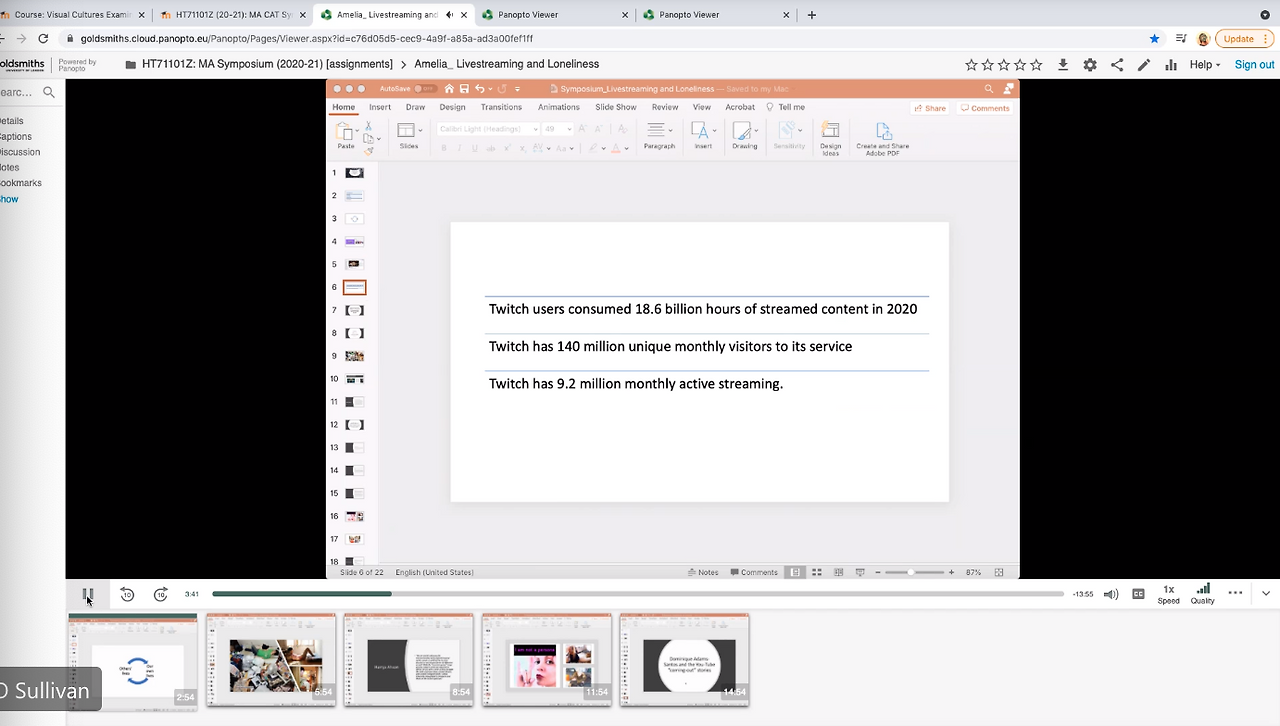Screen dimensions: 1280x726
Task: Click the fit slide to window icon
Action: 1000,572
